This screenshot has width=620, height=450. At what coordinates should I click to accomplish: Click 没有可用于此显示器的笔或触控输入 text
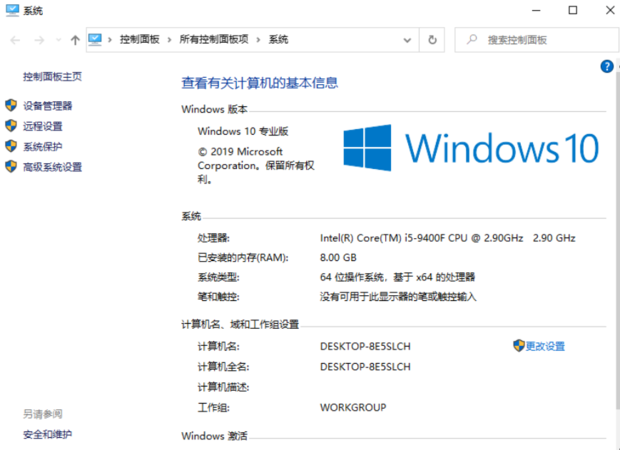click(x=398, y=297)
